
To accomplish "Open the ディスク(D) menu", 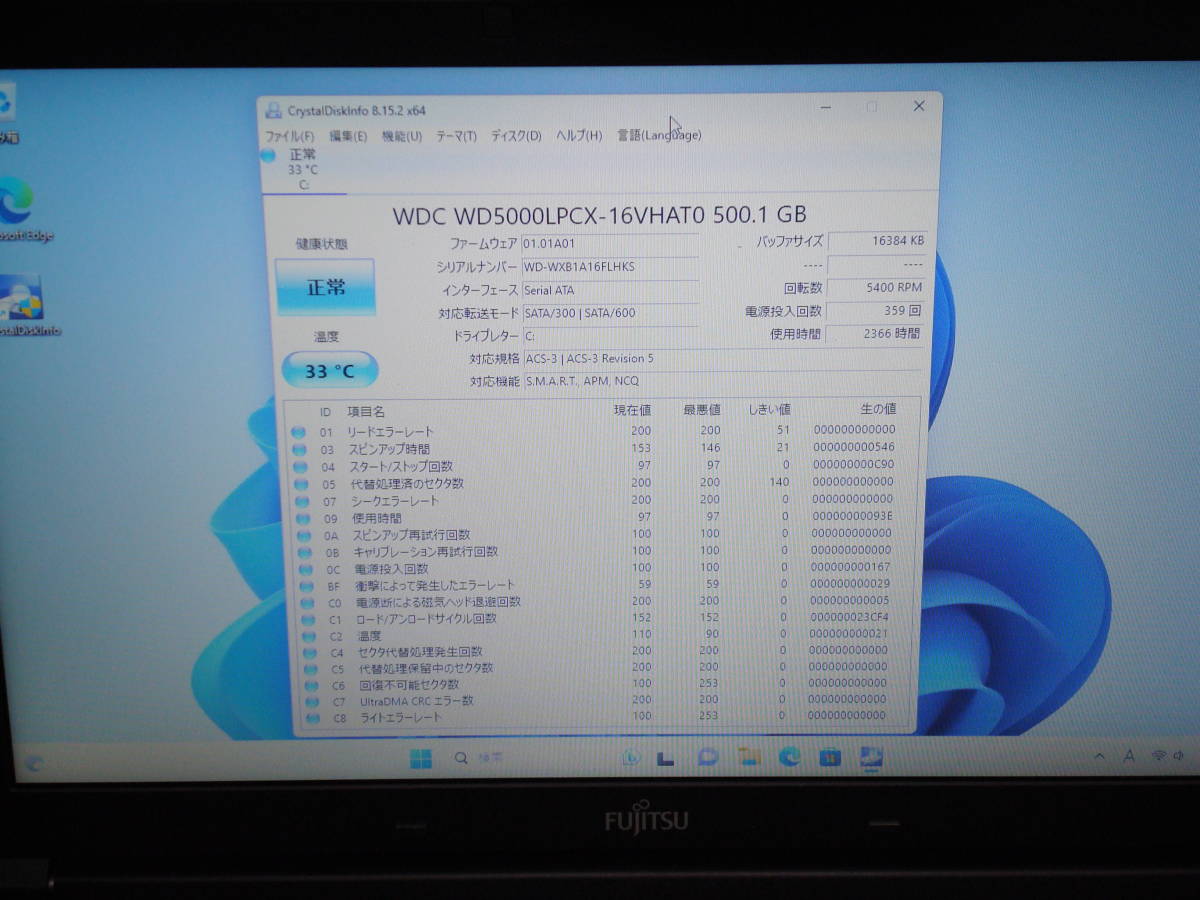I will tap(516, 135).
